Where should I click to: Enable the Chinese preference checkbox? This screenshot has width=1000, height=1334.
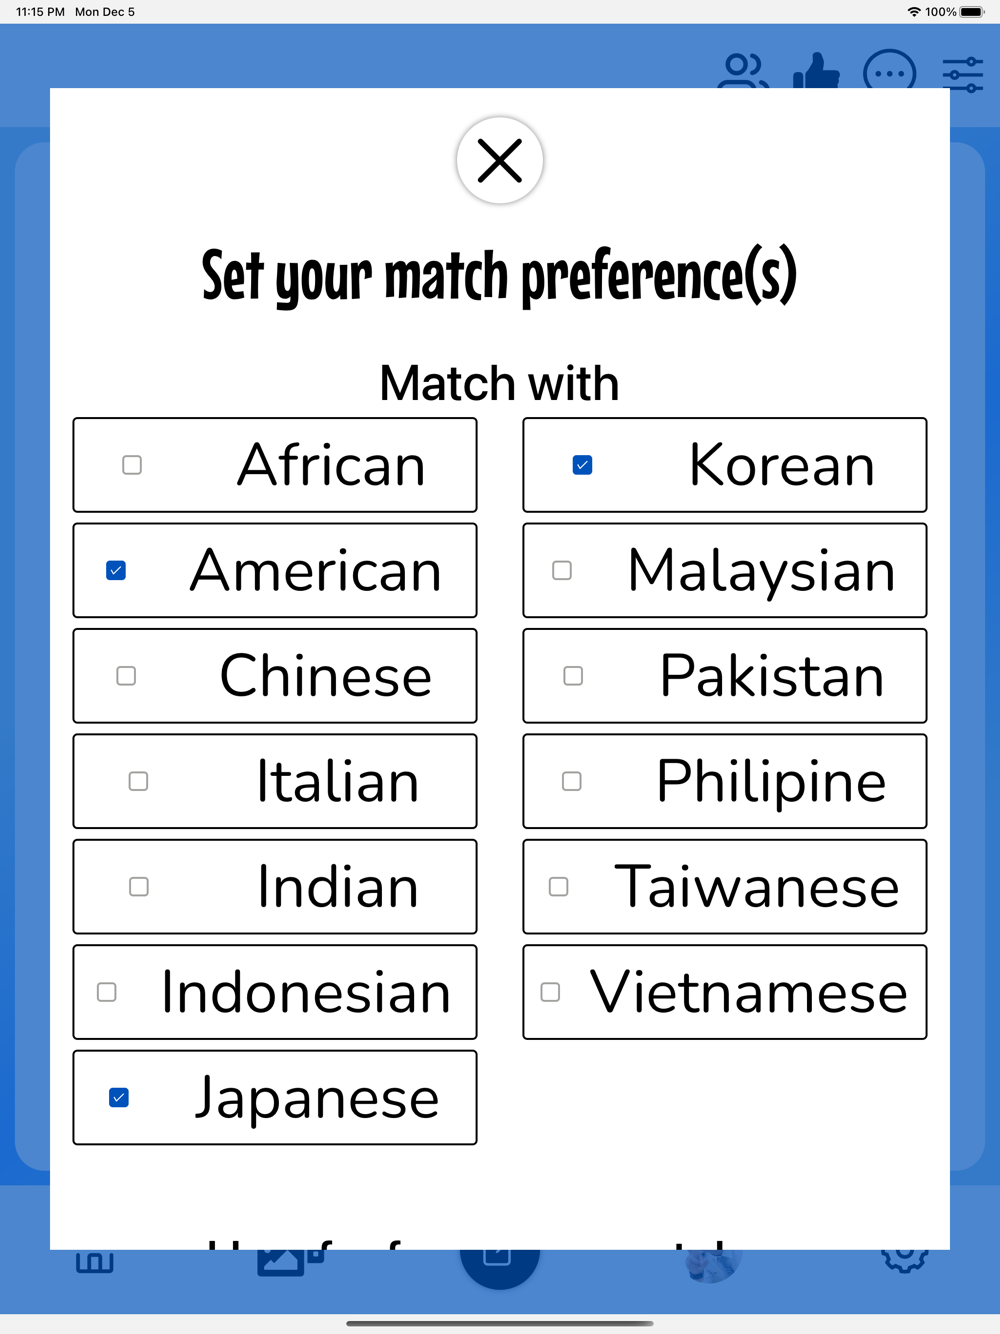click(x=126, y=676)
